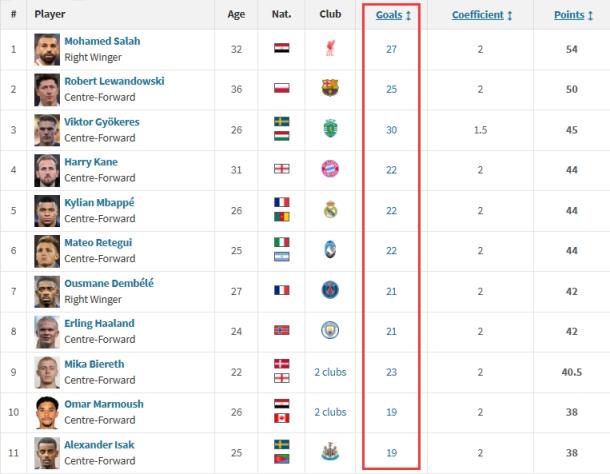Click Mika Biereth's '2 clubs' link
610x474 pixels.
(330, 372)
